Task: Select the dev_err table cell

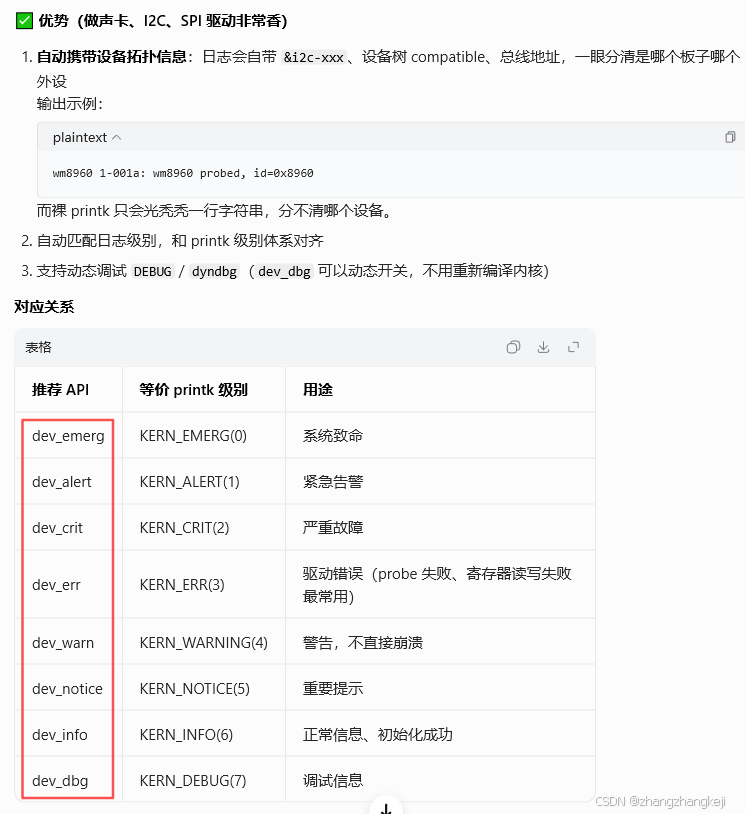Action: point(69,585)
